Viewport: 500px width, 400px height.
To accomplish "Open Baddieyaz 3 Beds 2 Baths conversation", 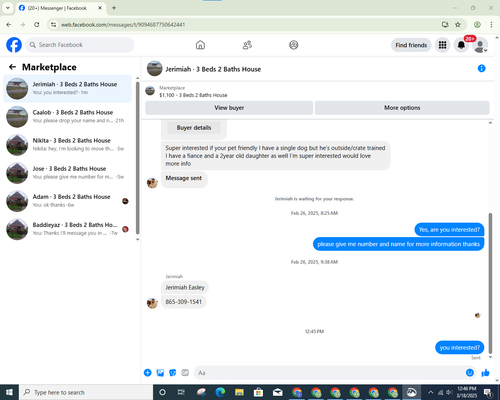I will coord(67,229).
